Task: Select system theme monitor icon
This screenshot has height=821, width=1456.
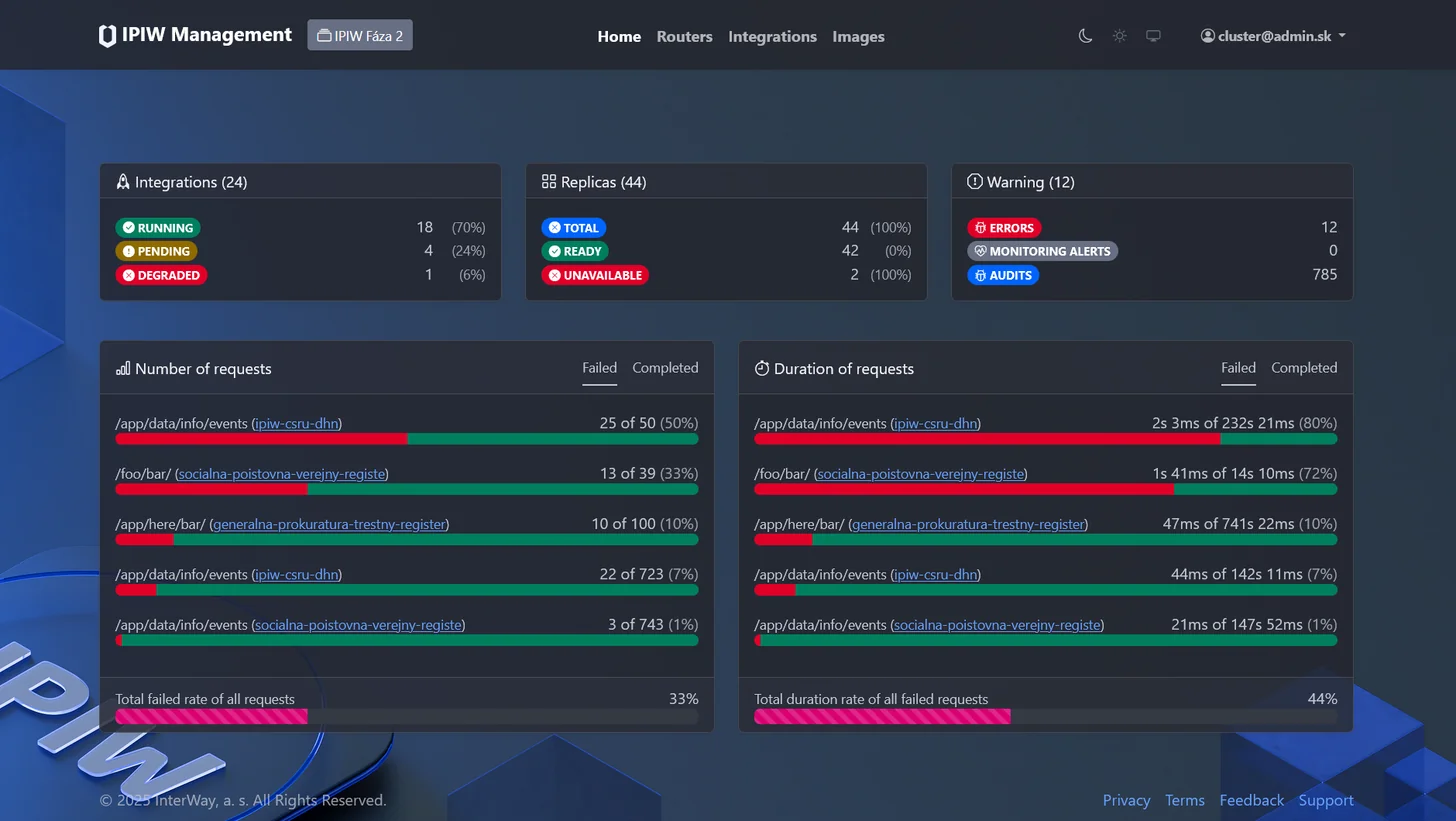Action: [x=1153, y=36]
